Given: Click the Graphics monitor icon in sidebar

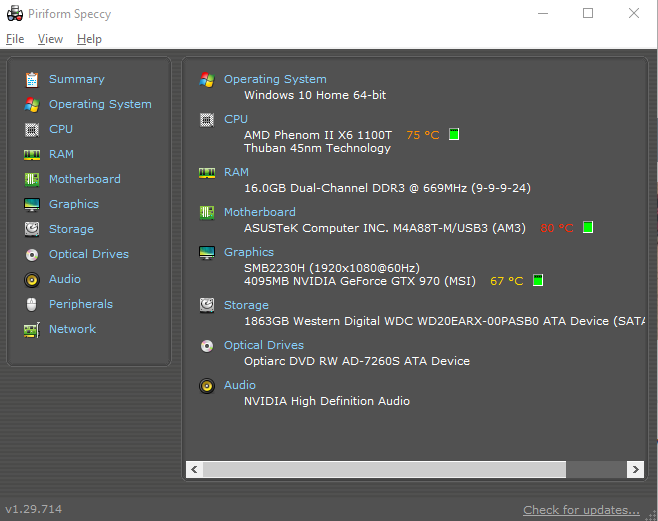Looking at the screenshot, I should coord(32,205).
